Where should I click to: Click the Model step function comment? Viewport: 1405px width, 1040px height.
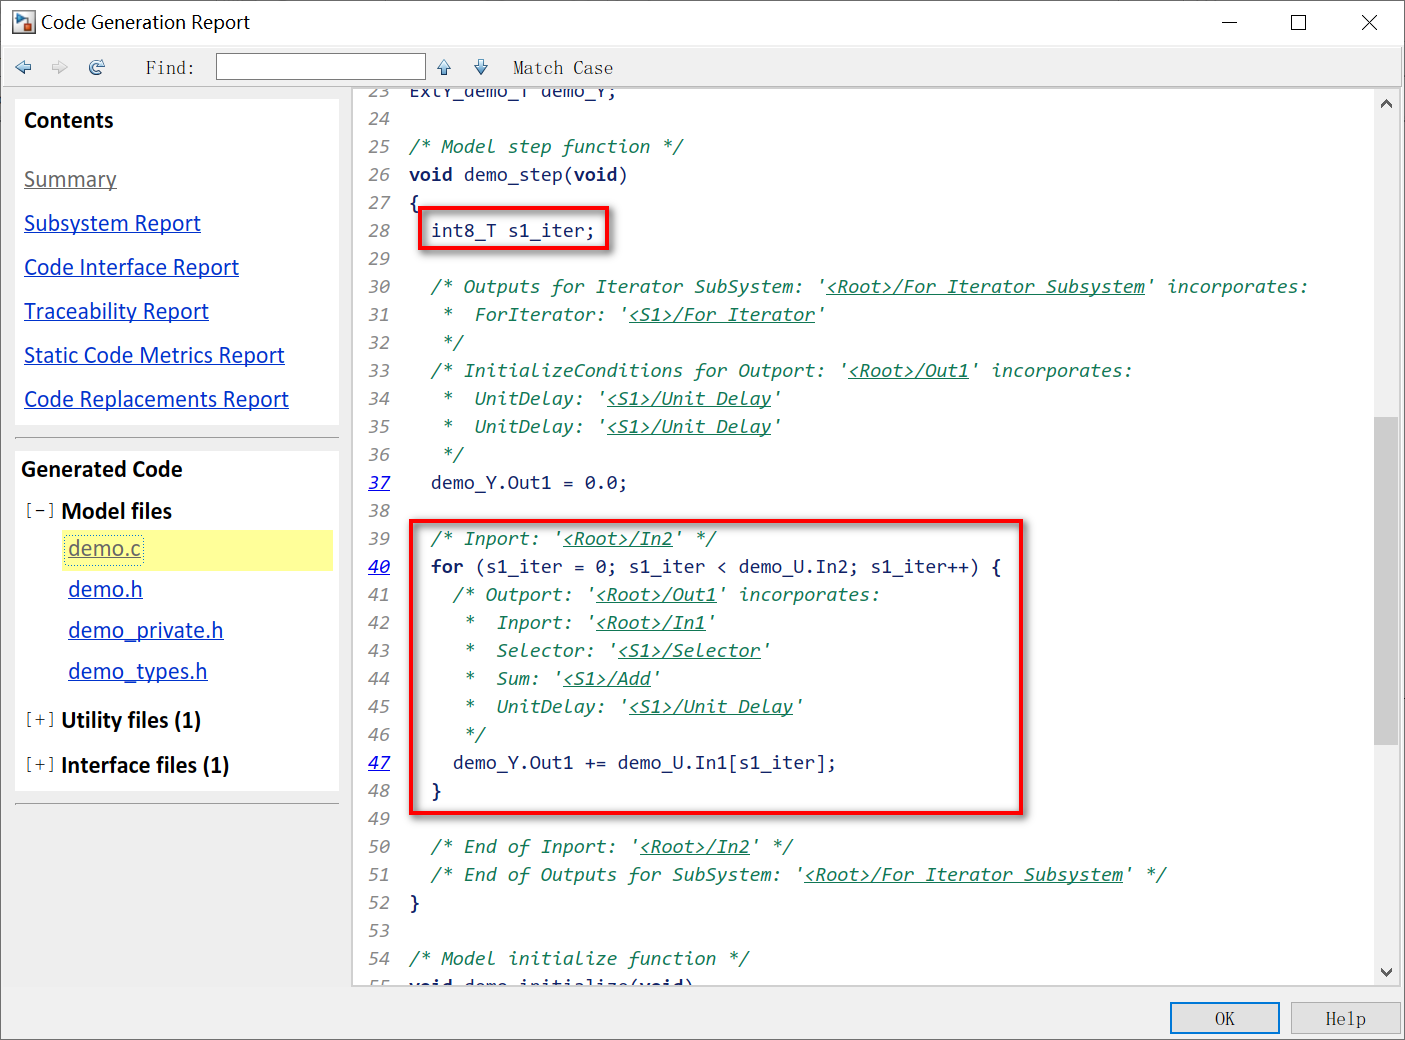[546, 147]
